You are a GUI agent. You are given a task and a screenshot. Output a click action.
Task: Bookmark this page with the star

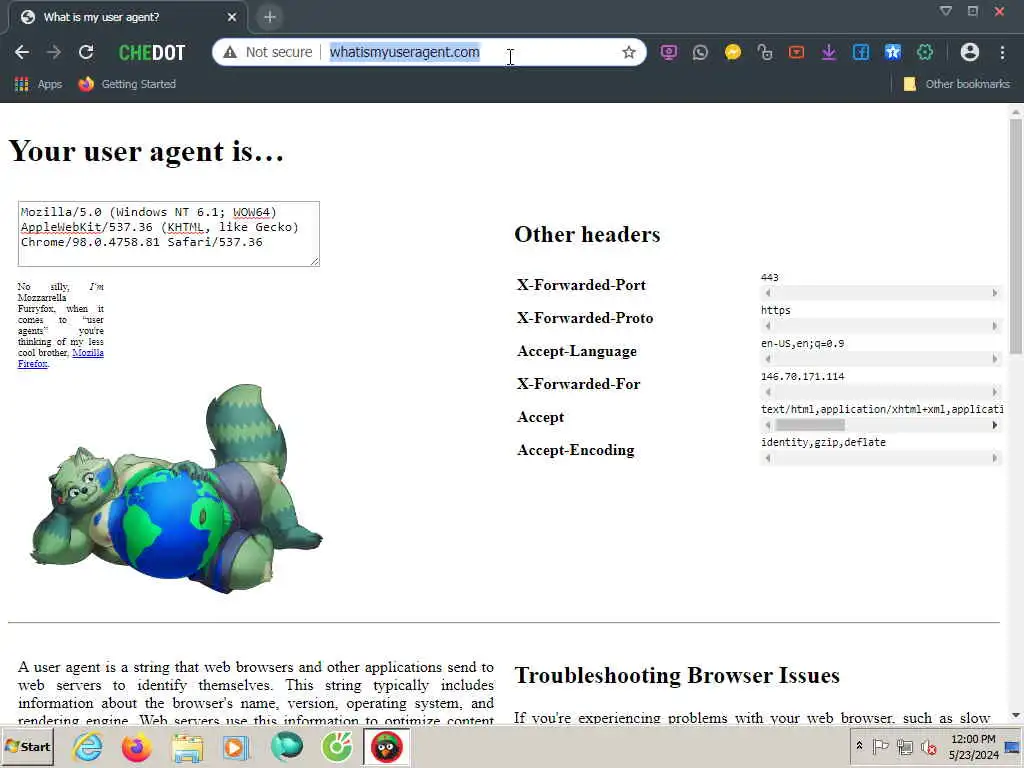click(628, 52)
